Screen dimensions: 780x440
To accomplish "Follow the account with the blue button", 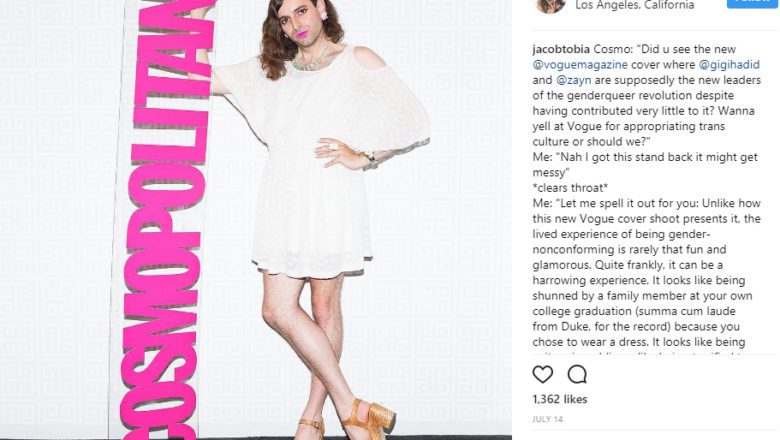I will [752, 3].
